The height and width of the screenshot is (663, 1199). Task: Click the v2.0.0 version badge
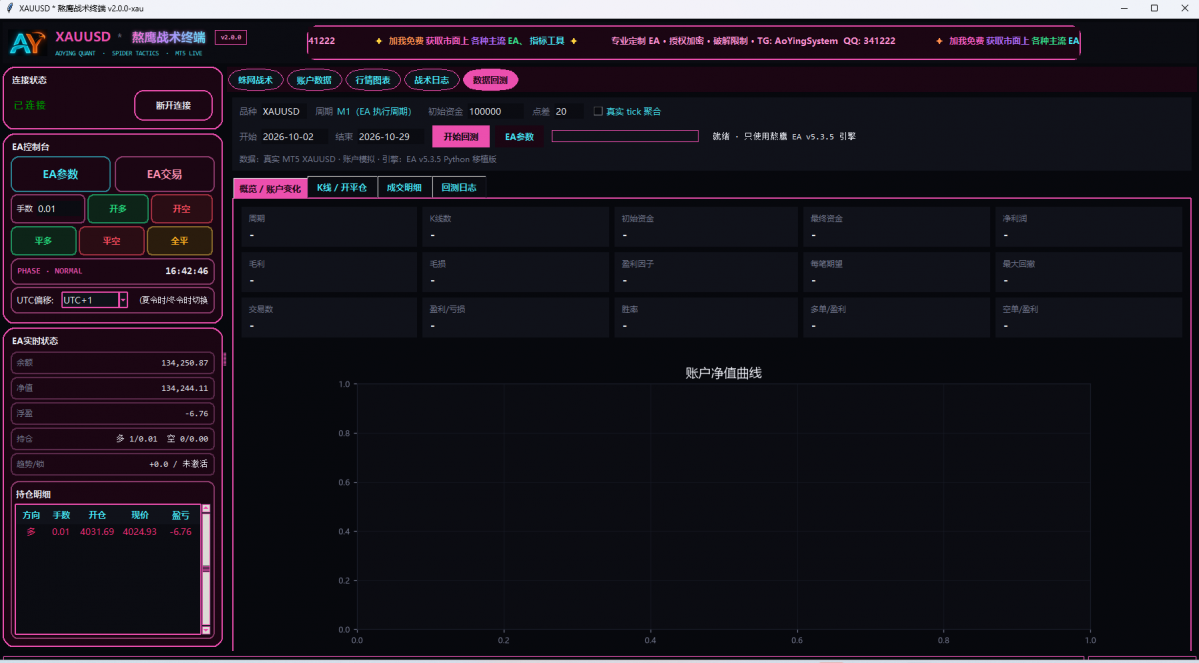[x=231, y=37]
